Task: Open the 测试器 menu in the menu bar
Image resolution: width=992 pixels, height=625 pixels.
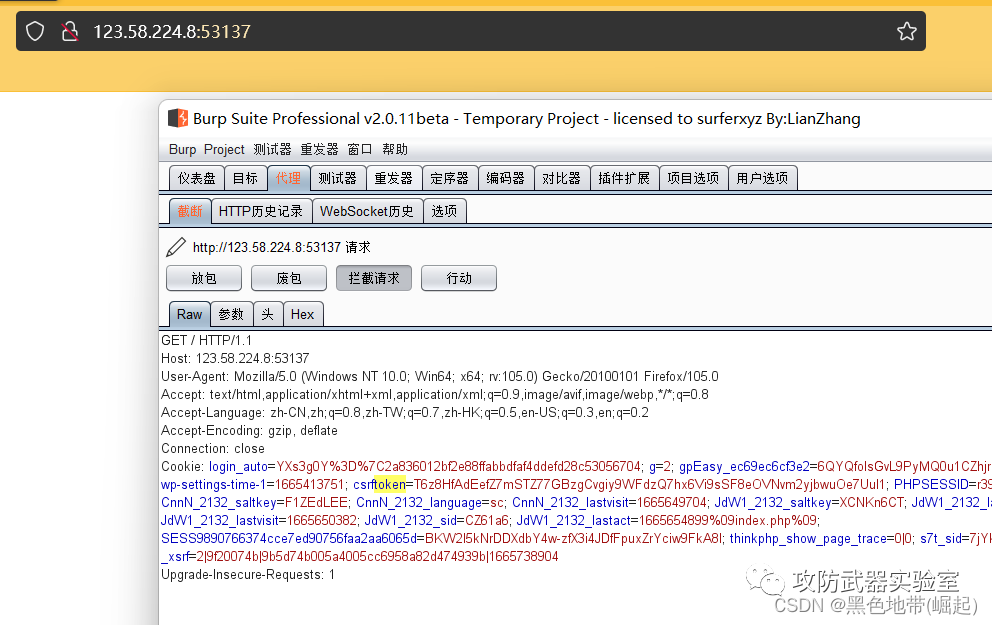Action: pos(272,149)
